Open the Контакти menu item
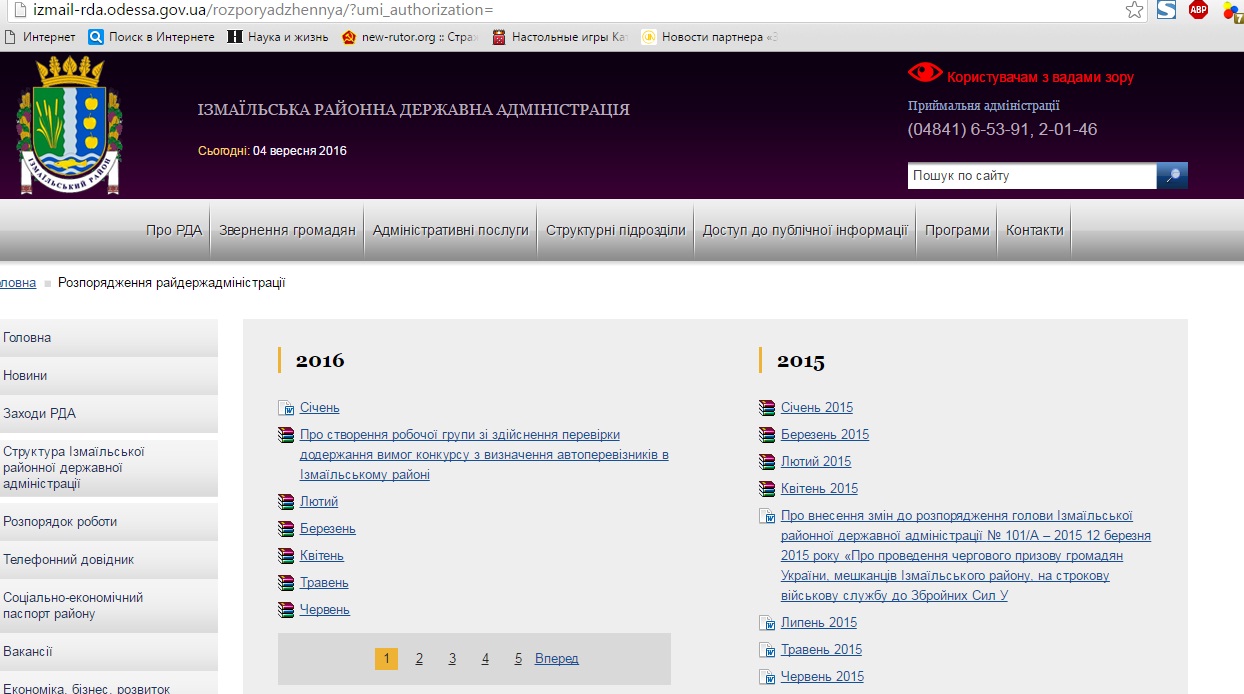Screen dimensions: 1244x694 pyautogui.click(x=1034, y=230)
